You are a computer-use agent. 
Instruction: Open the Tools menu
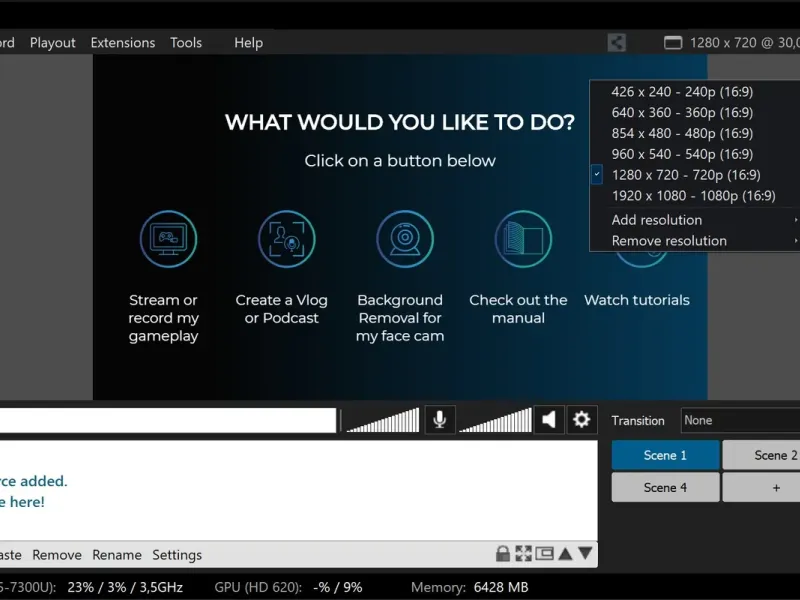[186, 43]
